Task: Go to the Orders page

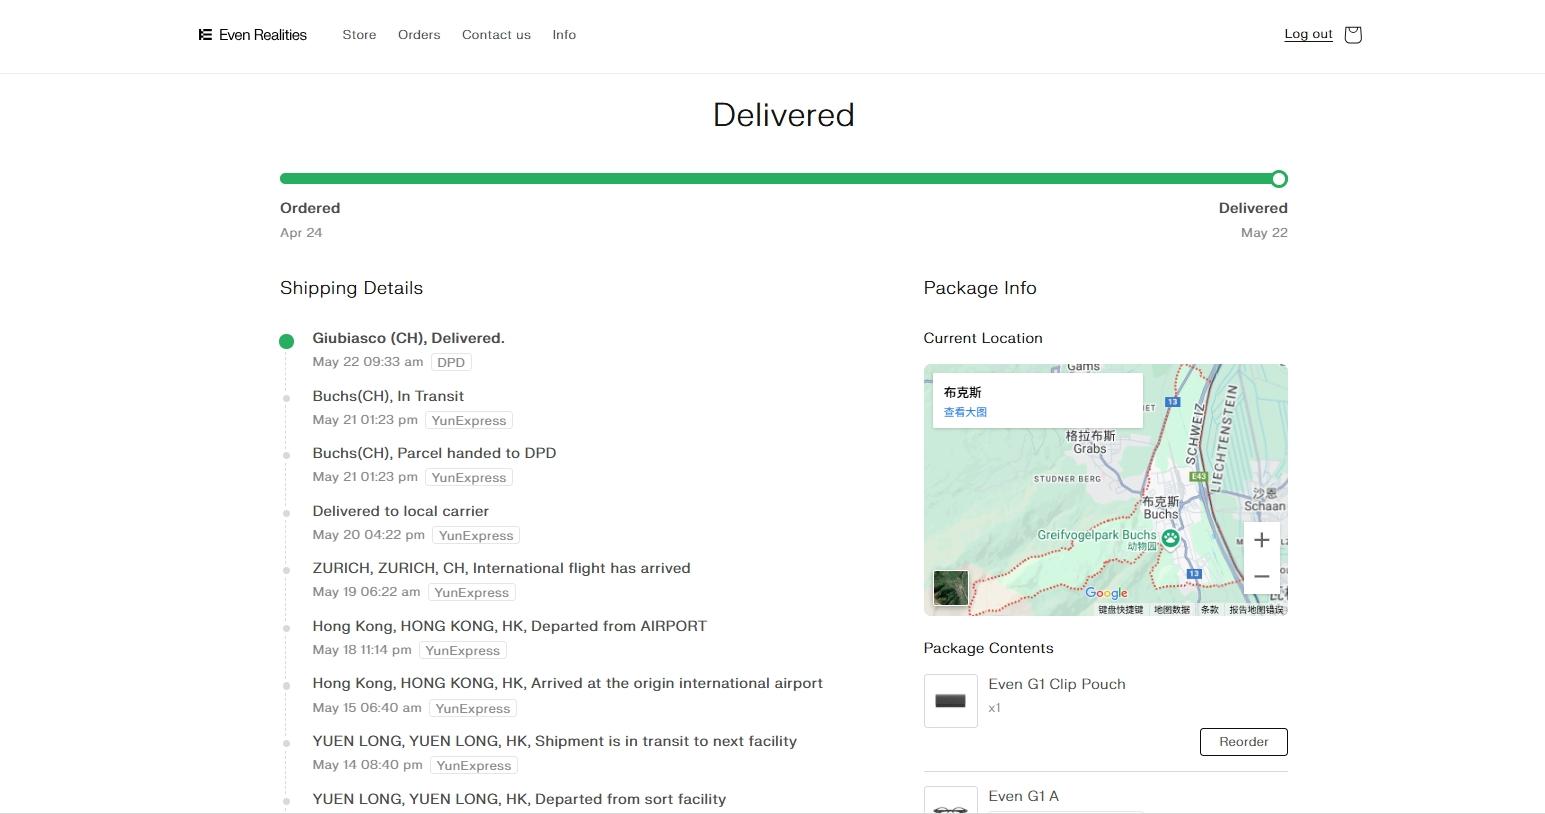Action: click(x=419, y=35)
